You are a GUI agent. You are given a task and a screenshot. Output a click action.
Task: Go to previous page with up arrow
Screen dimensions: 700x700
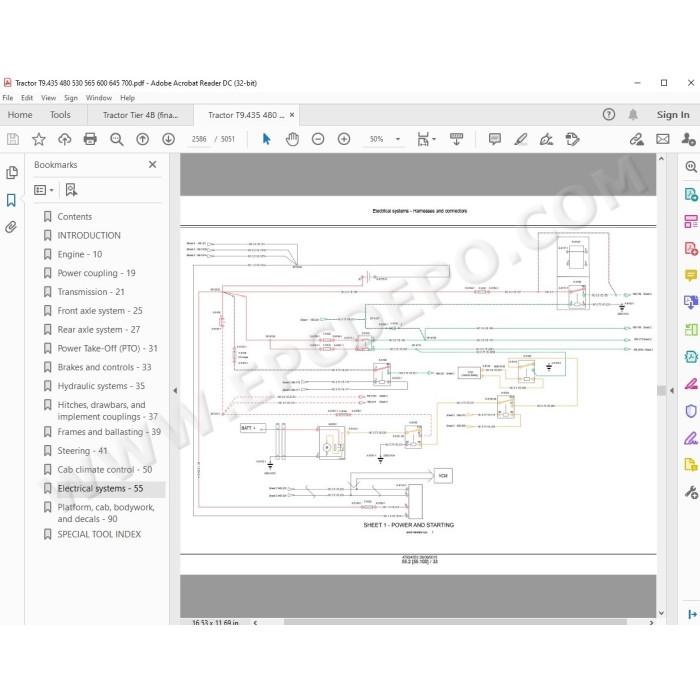[x=142, y=139]
